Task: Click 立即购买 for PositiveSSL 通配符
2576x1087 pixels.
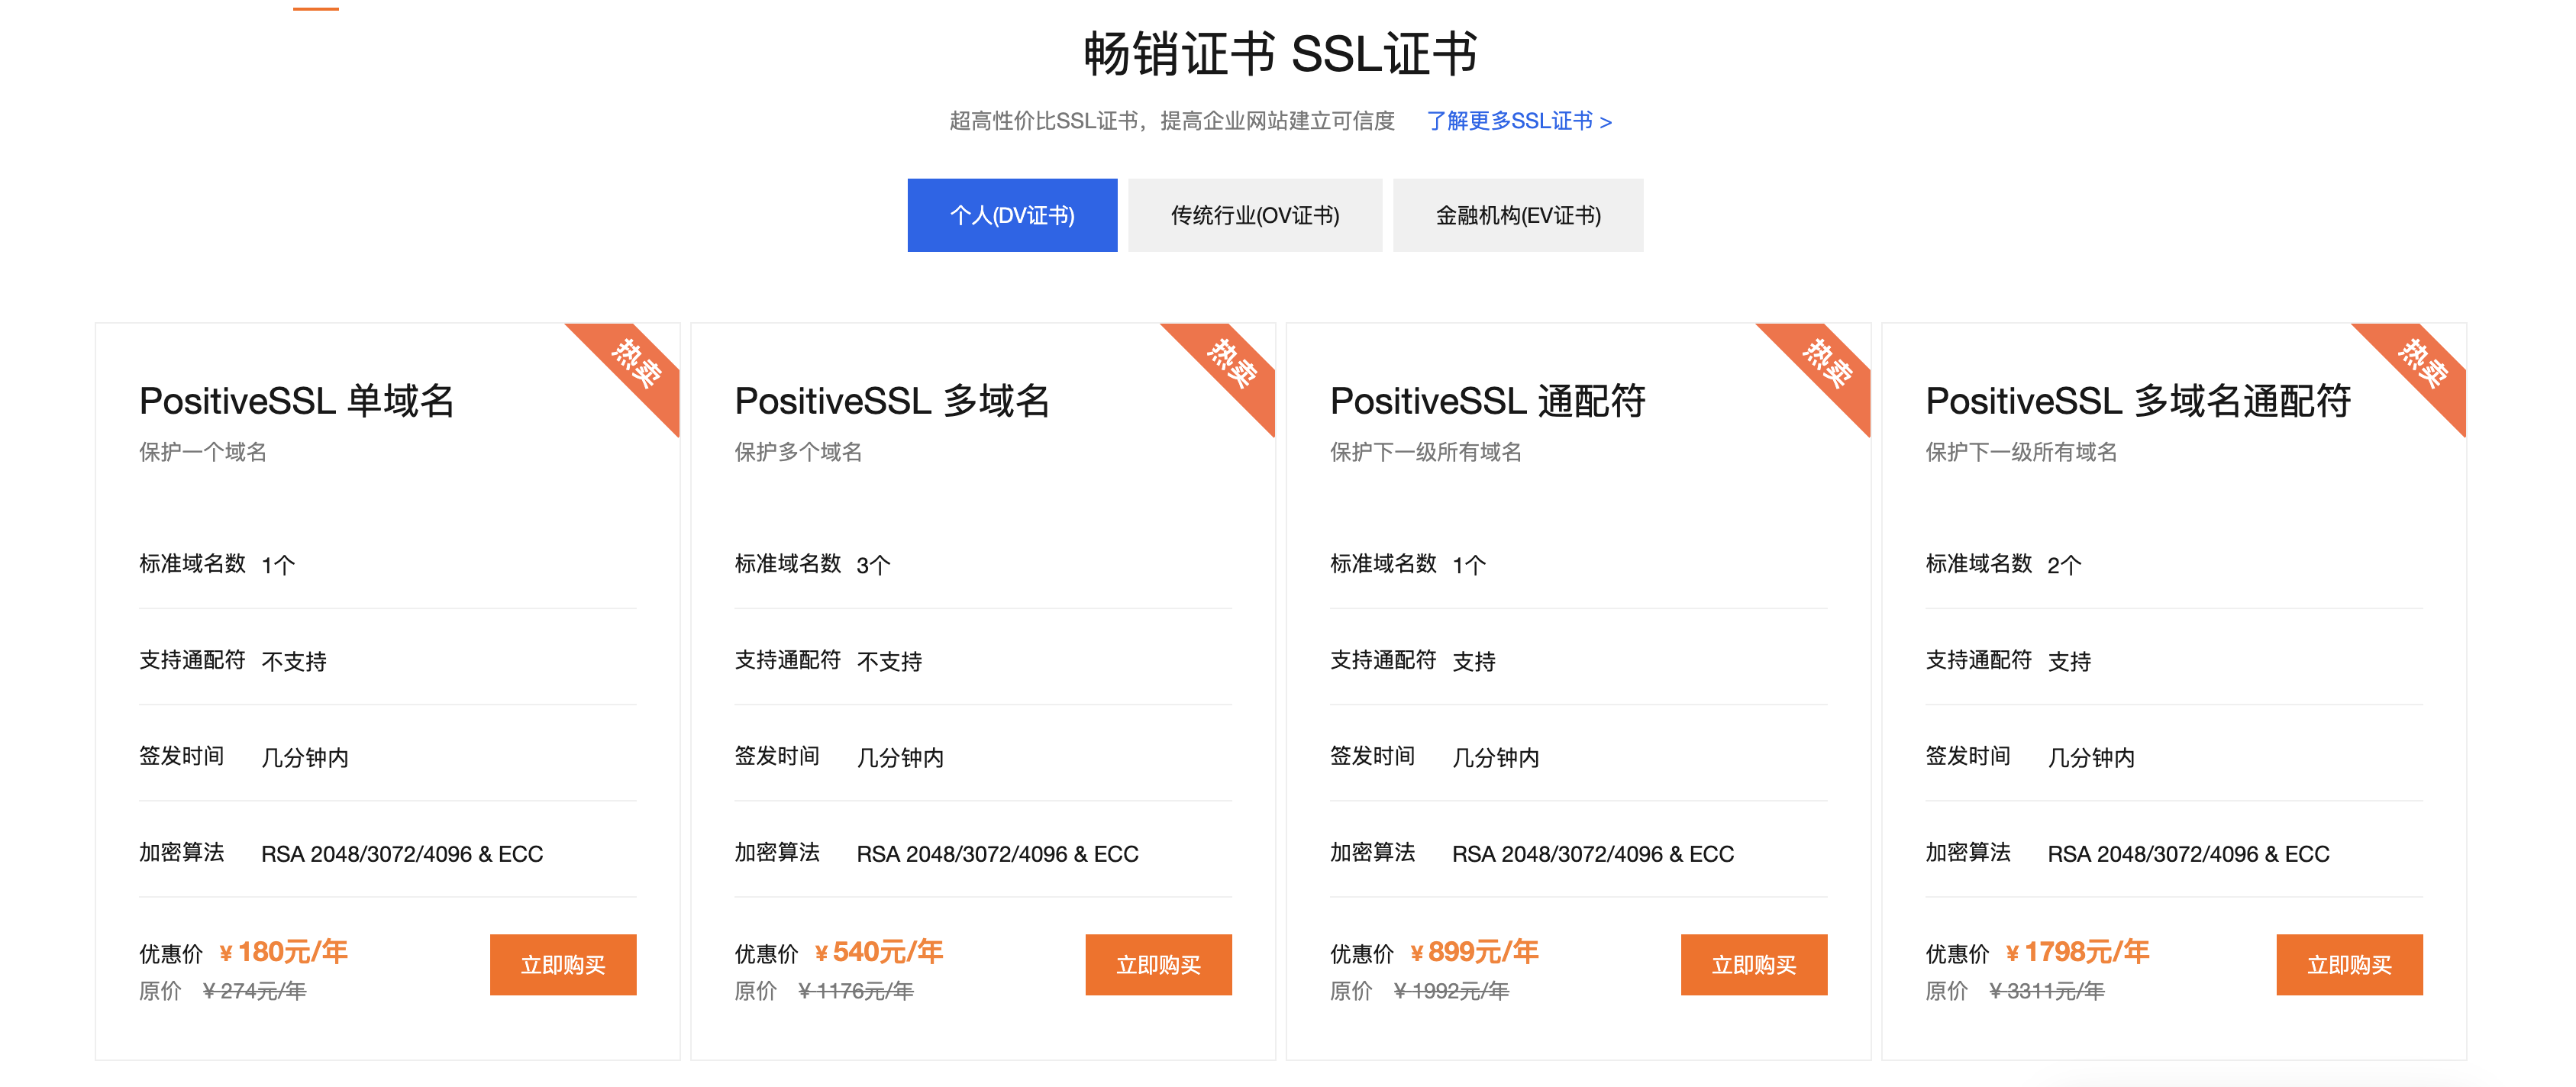Action: [x=1753, y=964]
